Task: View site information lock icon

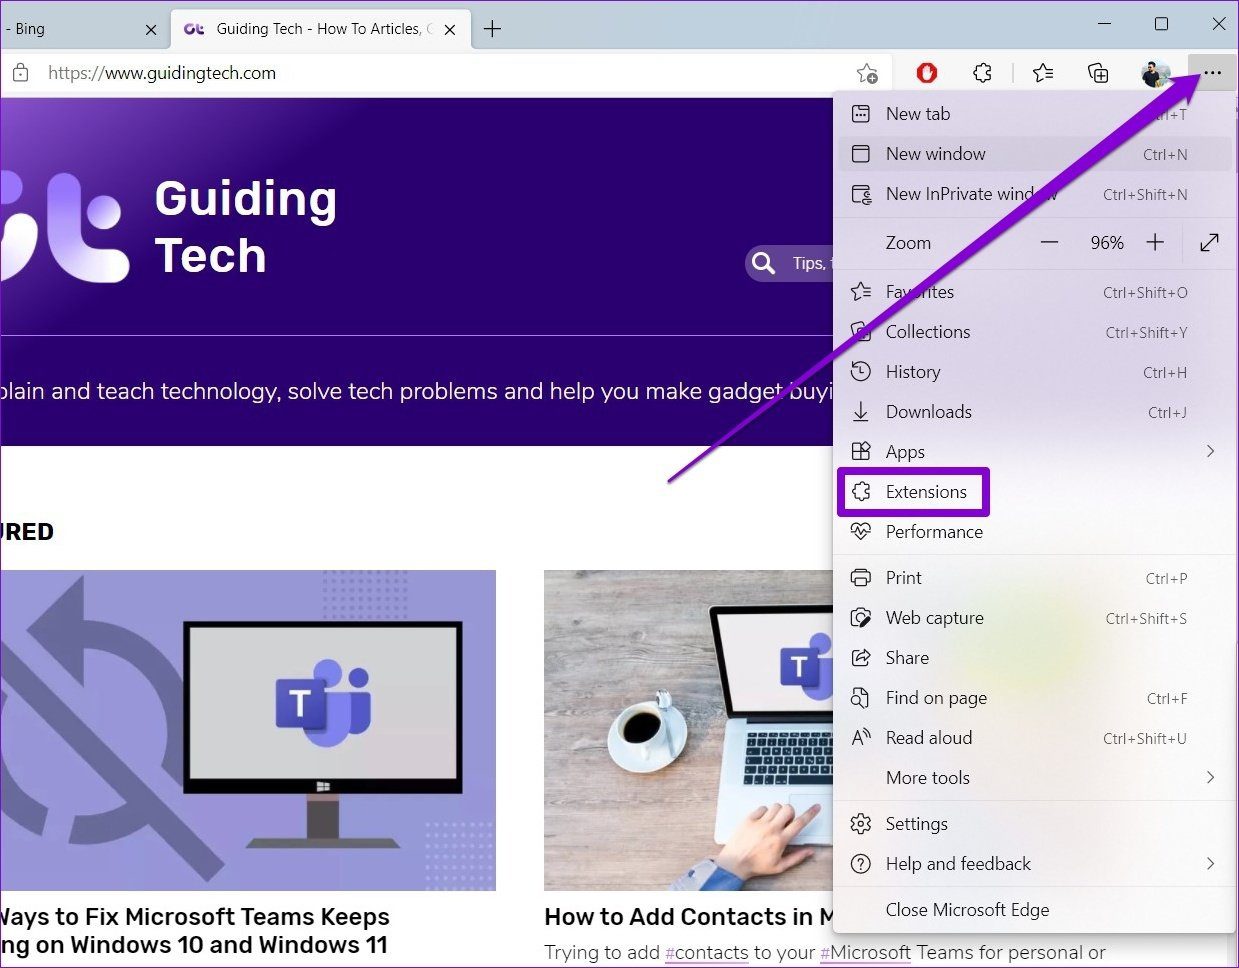Action: (20, 73)
